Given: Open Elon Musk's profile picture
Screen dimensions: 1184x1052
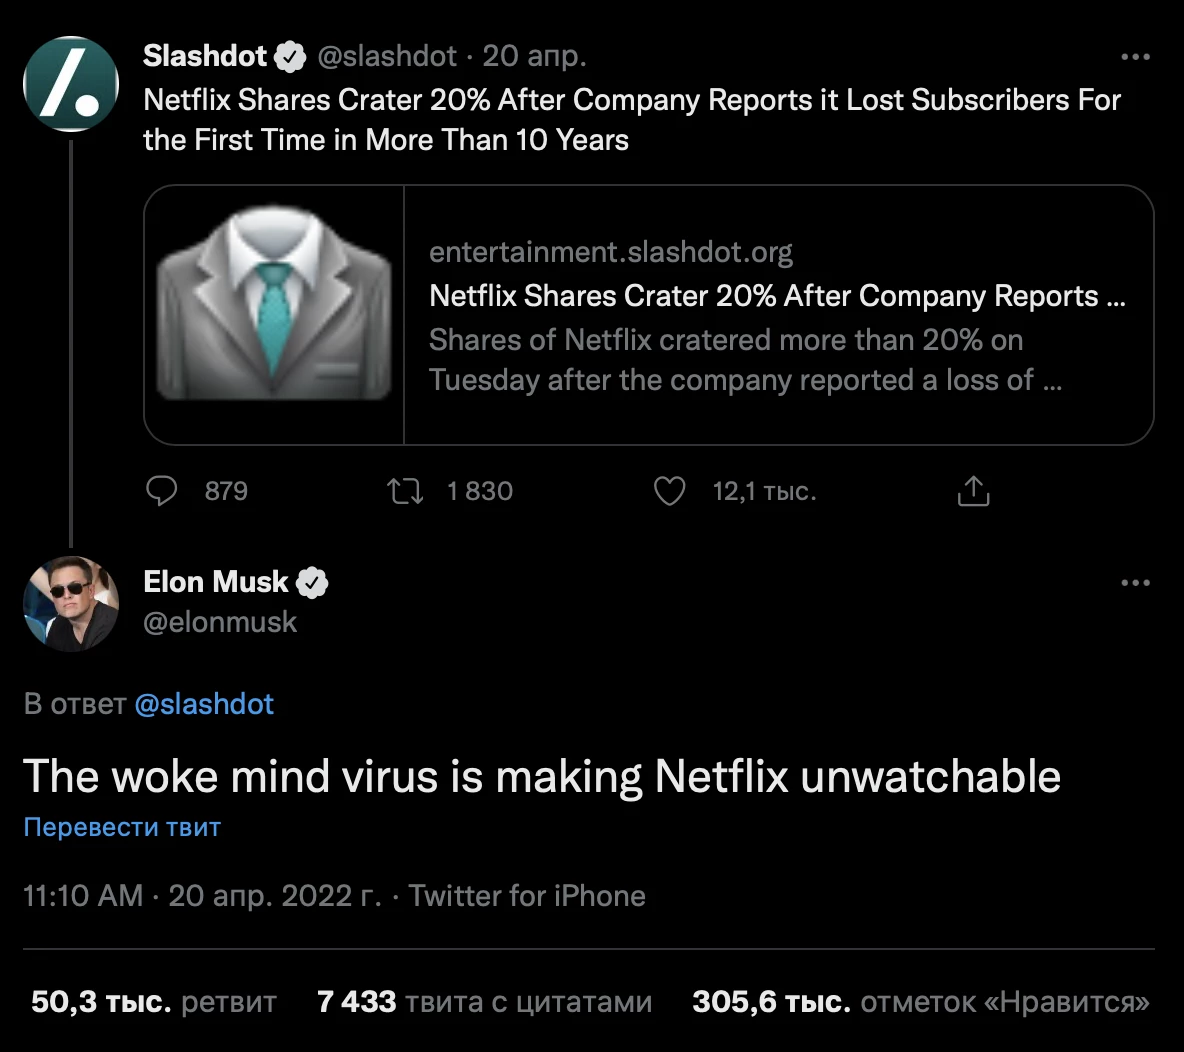Looking at the screenshot, I should click(71, 604).
